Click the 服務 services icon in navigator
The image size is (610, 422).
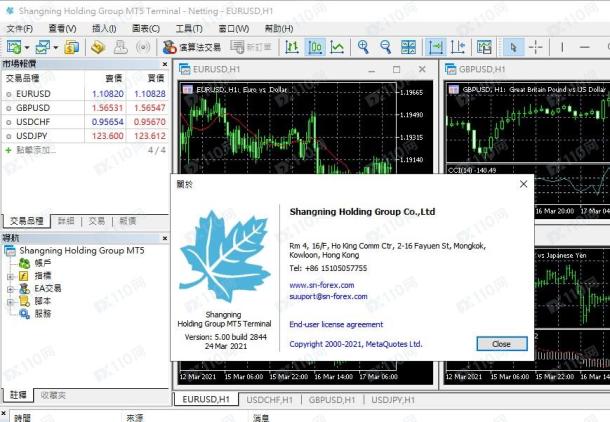(25, 313)
